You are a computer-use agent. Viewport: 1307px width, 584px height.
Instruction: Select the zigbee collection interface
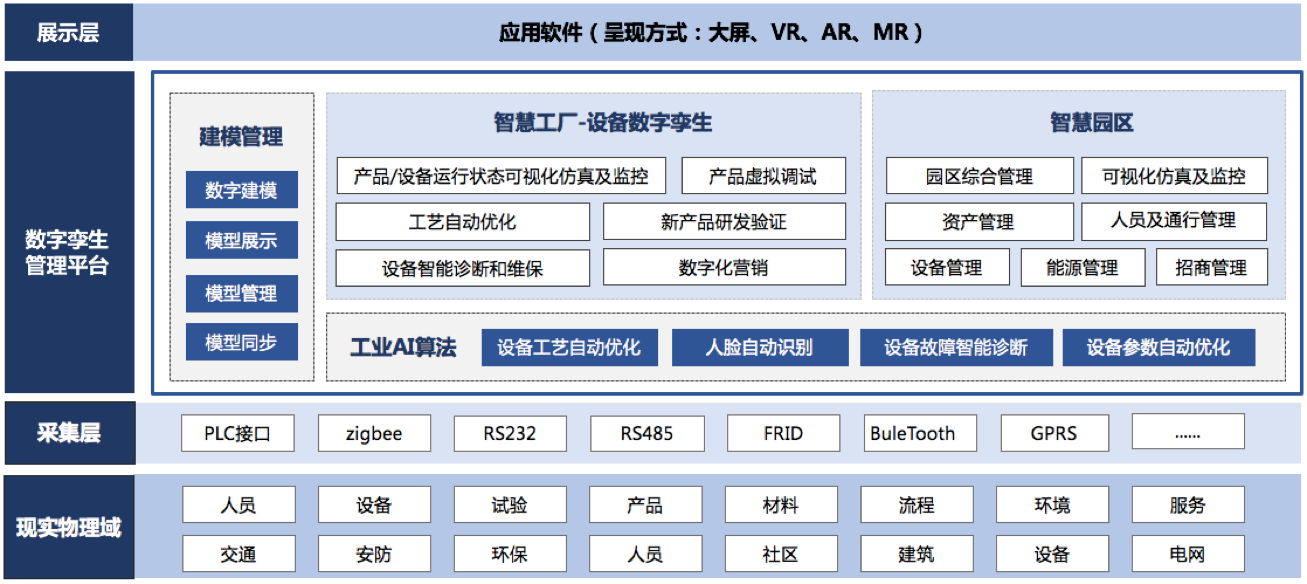[x=374, y=434]
